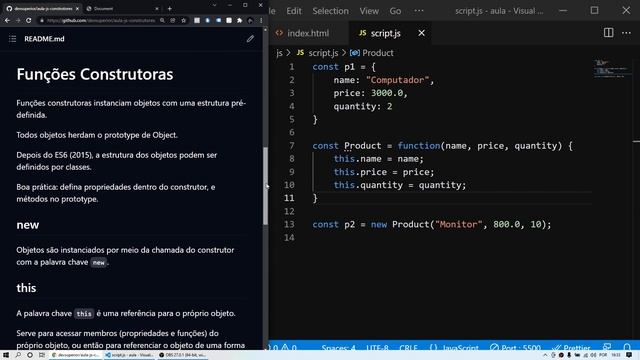Click the function keyword on line 7
640x360 pixels.
[419, 146]
